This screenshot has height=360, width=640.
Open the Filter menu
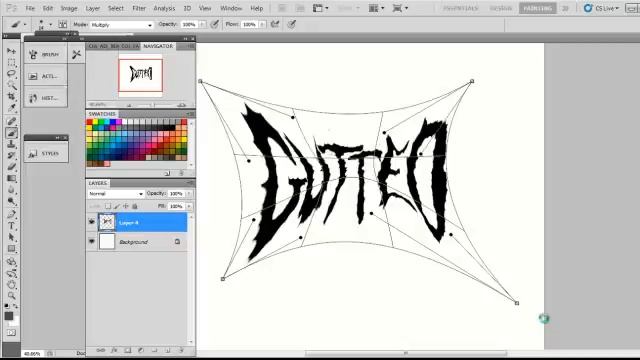point(139,8)
